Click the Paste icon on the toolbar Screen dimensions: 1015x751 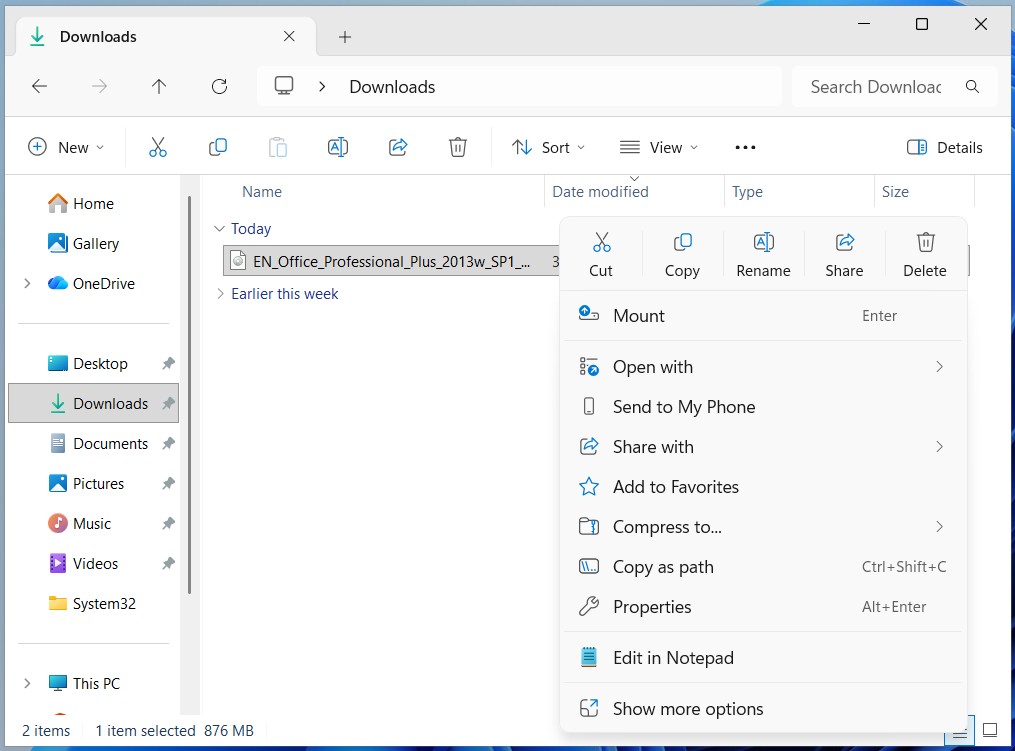pyautogui.click(x=277, y=147)
